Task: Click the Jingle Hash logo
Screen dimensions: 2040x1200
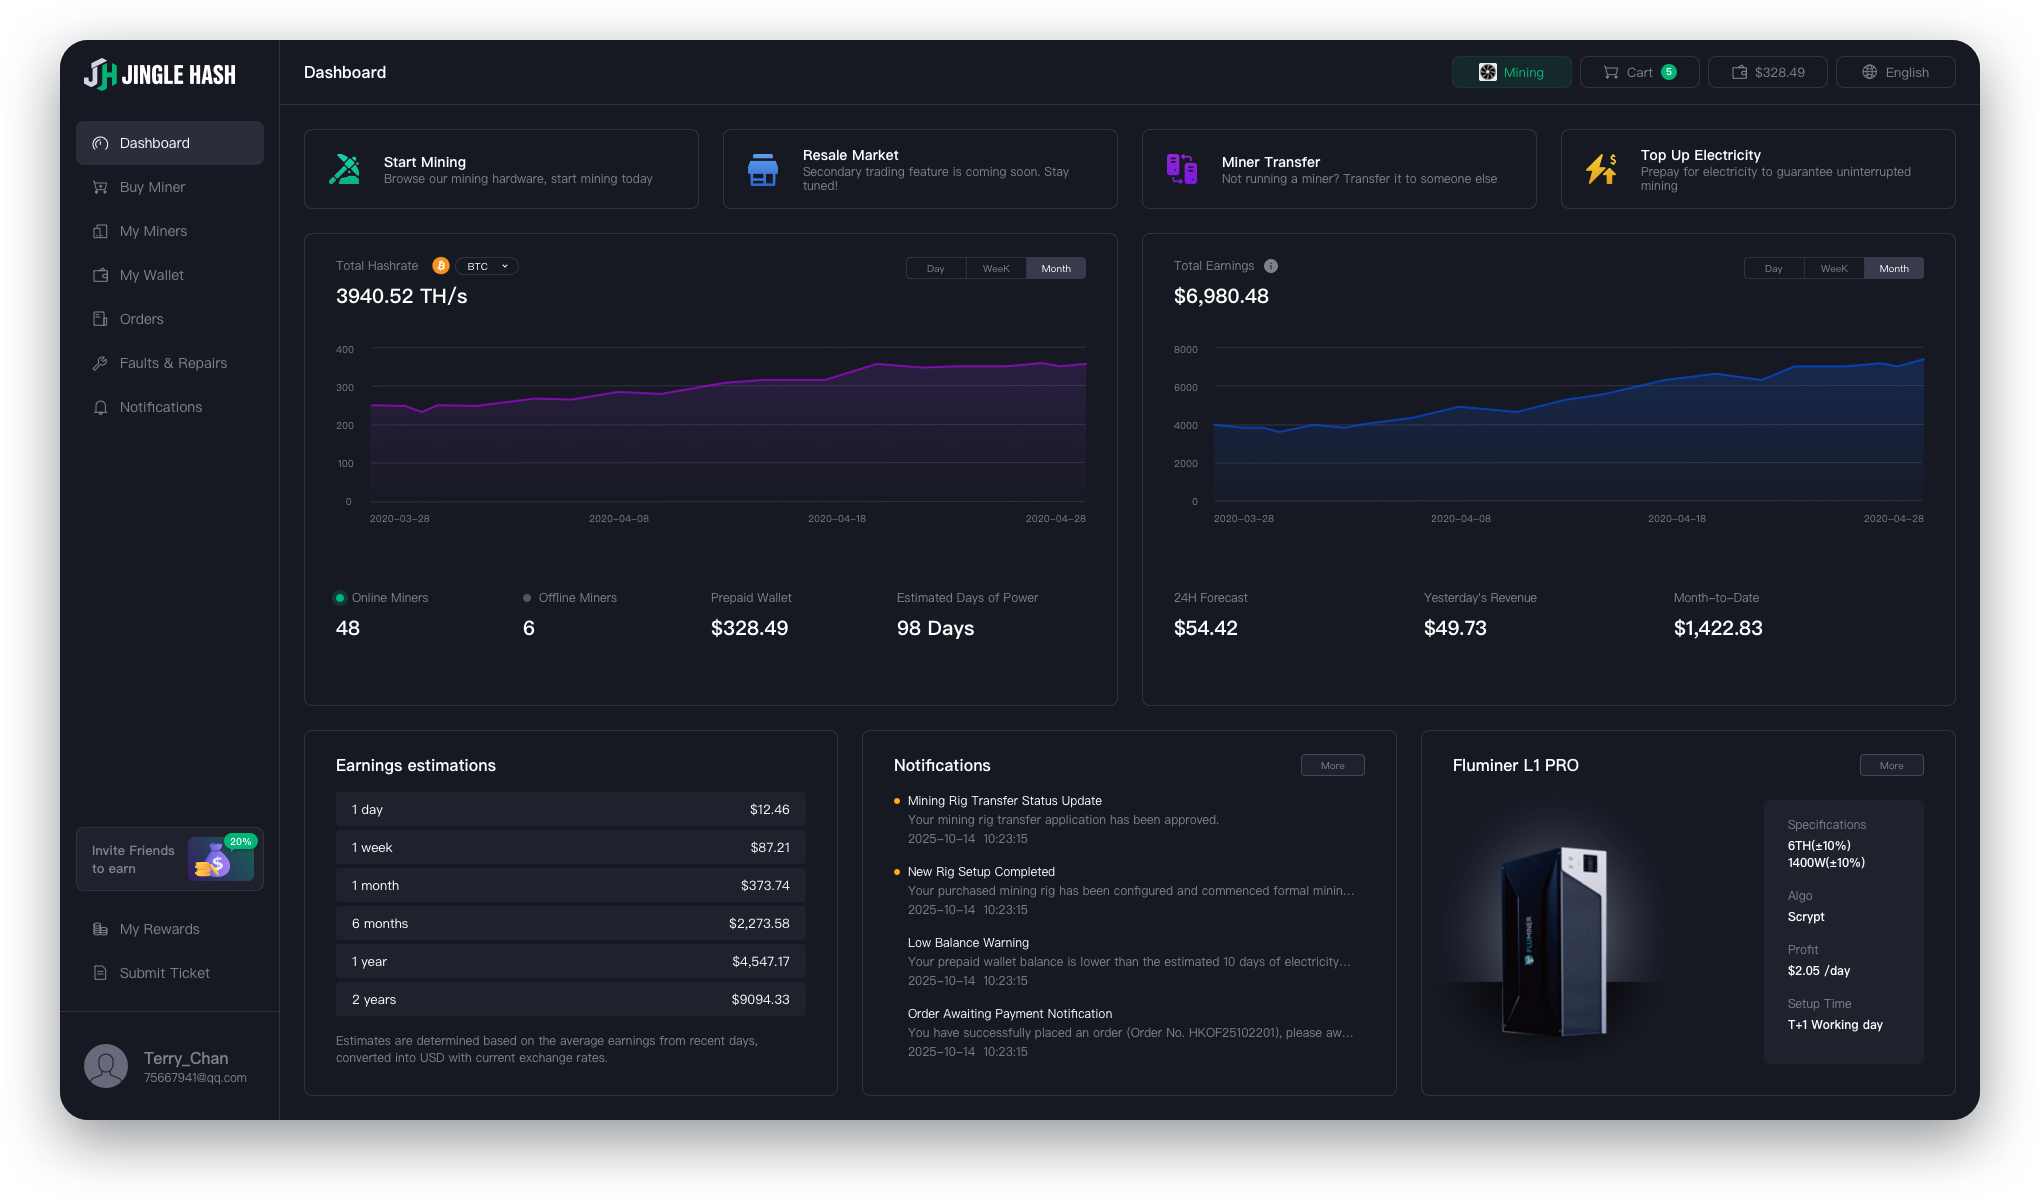Action: click(160, 74)
